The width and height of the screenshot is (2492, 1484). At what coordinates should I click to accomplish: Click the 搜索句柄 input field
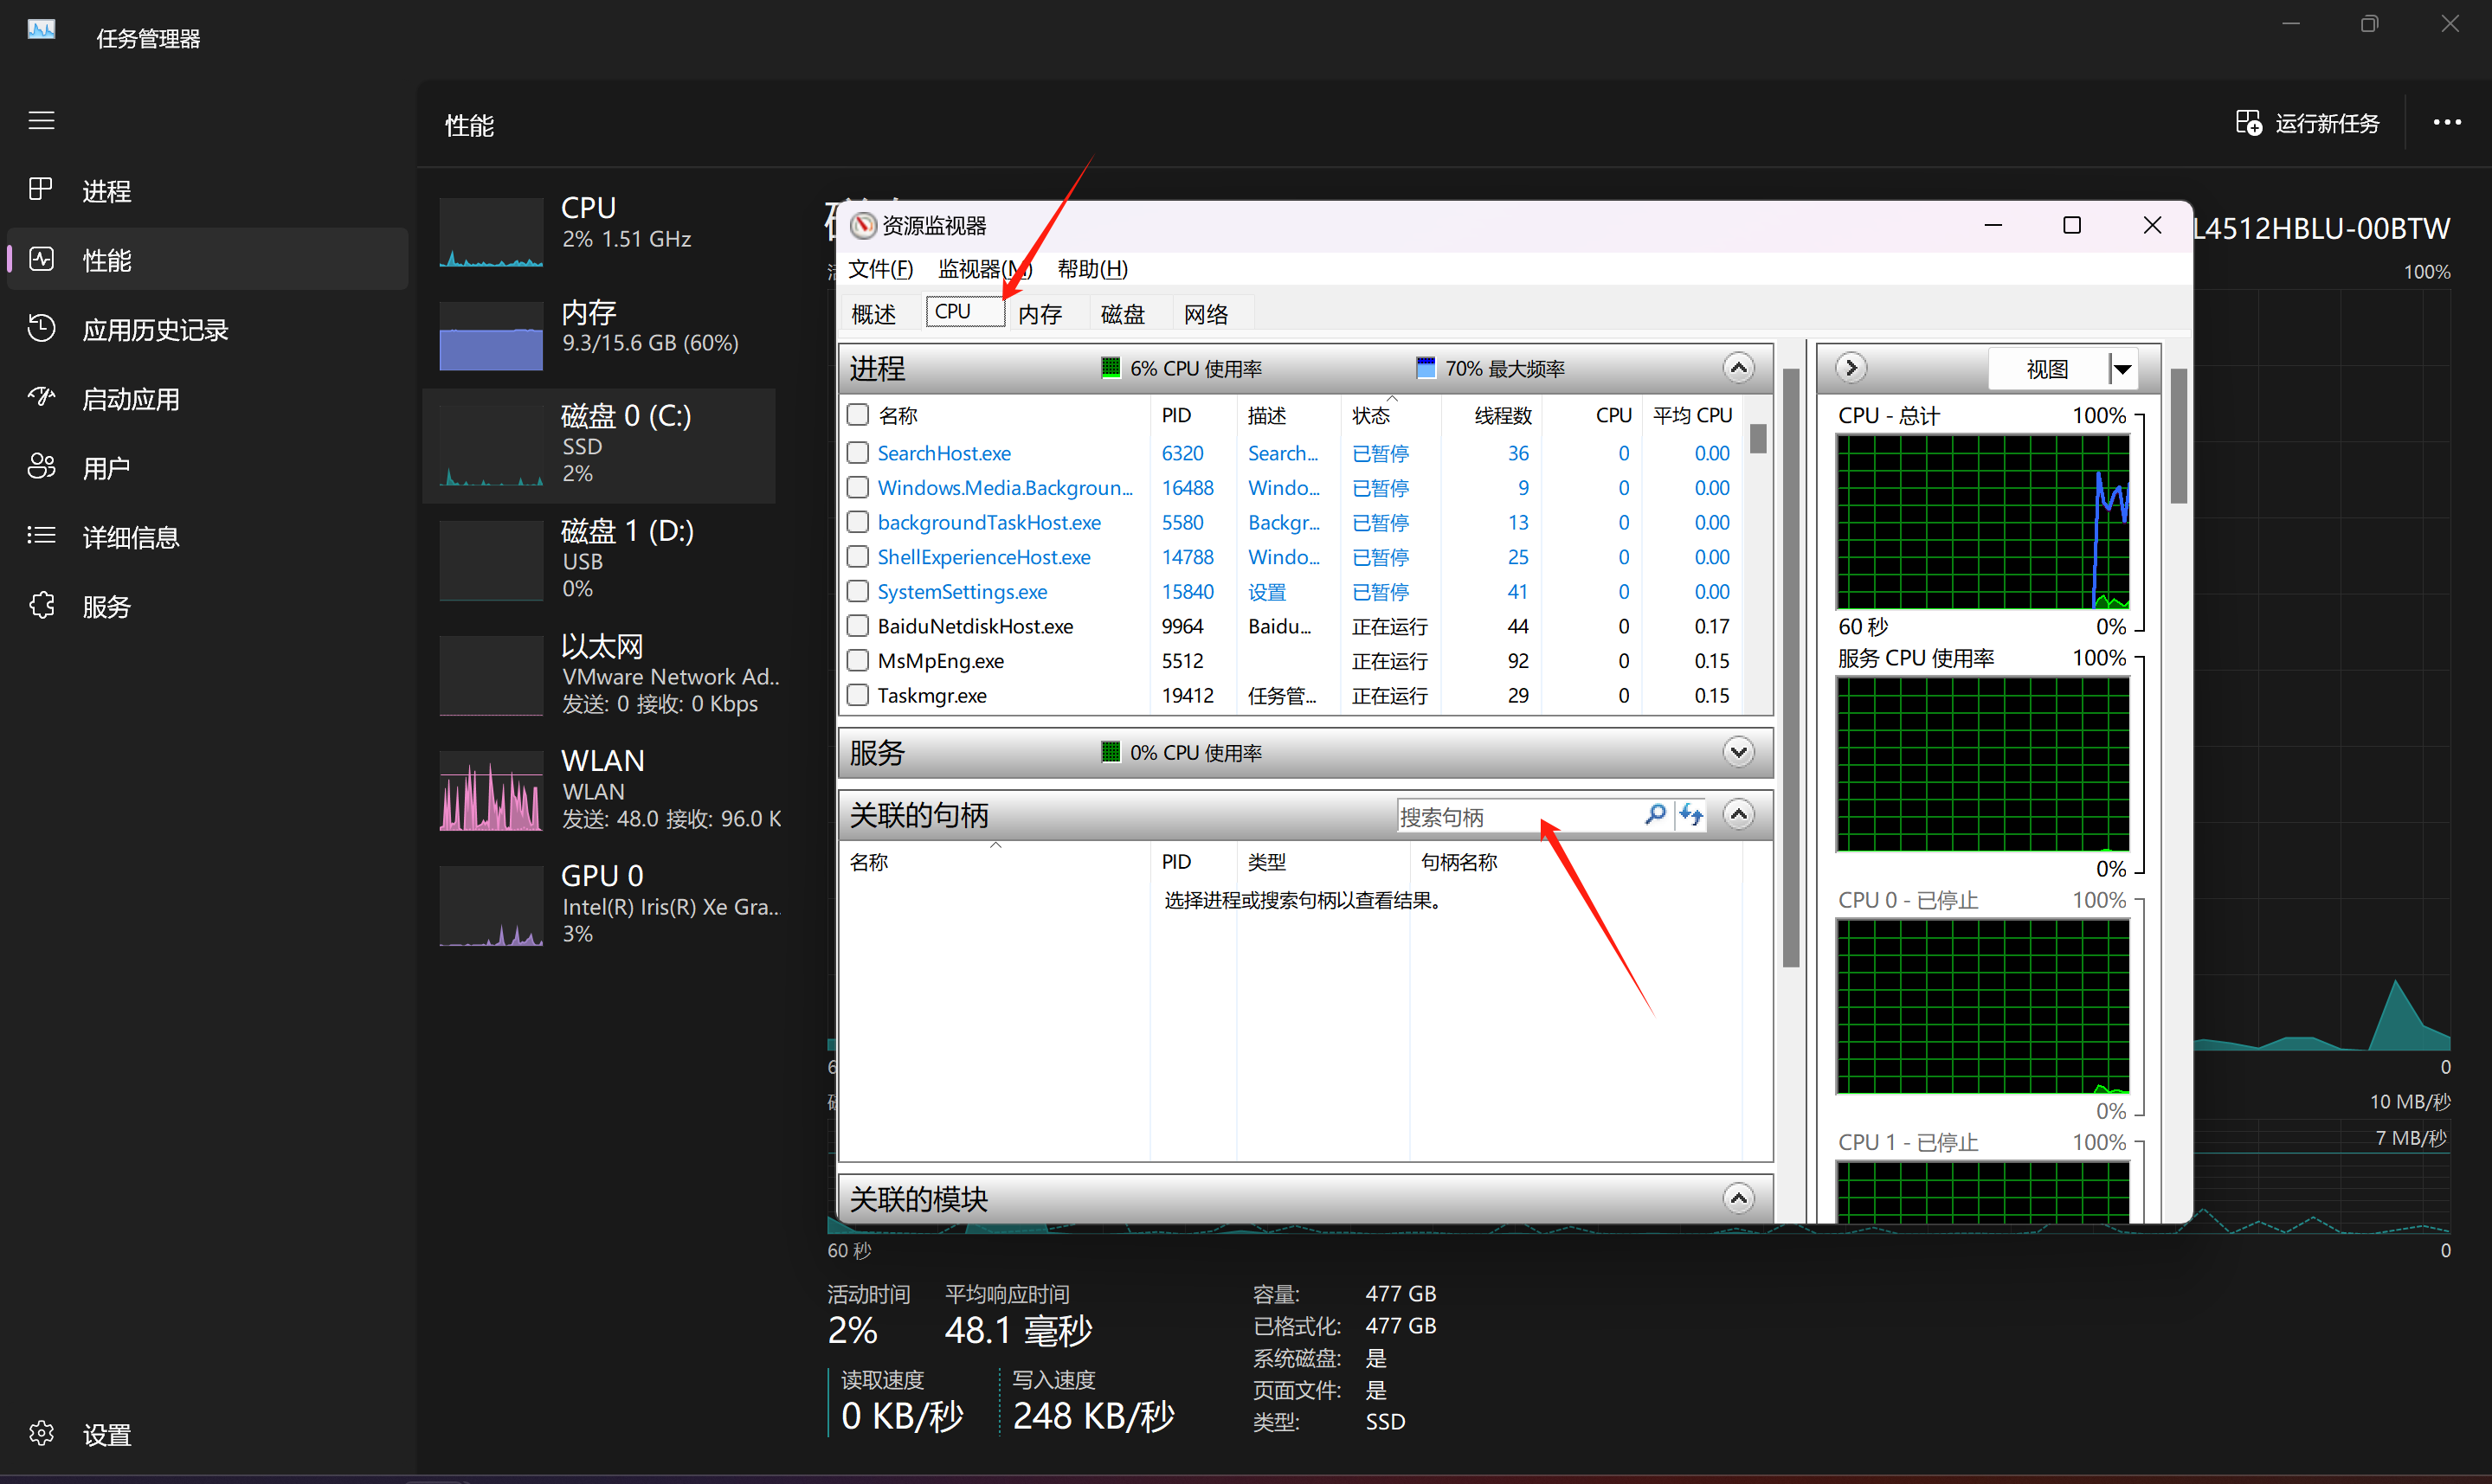1515,817
